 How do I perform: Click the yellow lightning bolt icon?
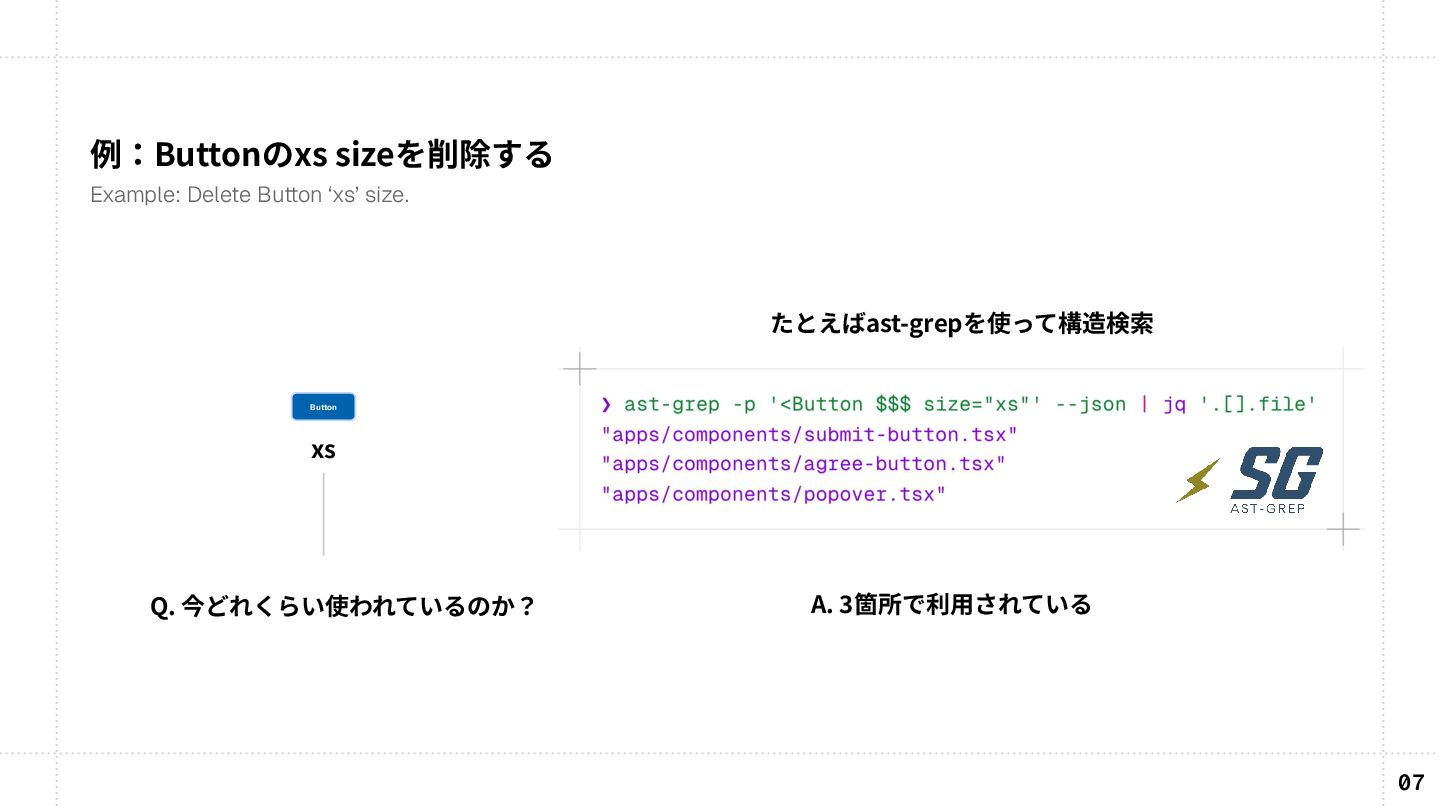(1198, 480)
